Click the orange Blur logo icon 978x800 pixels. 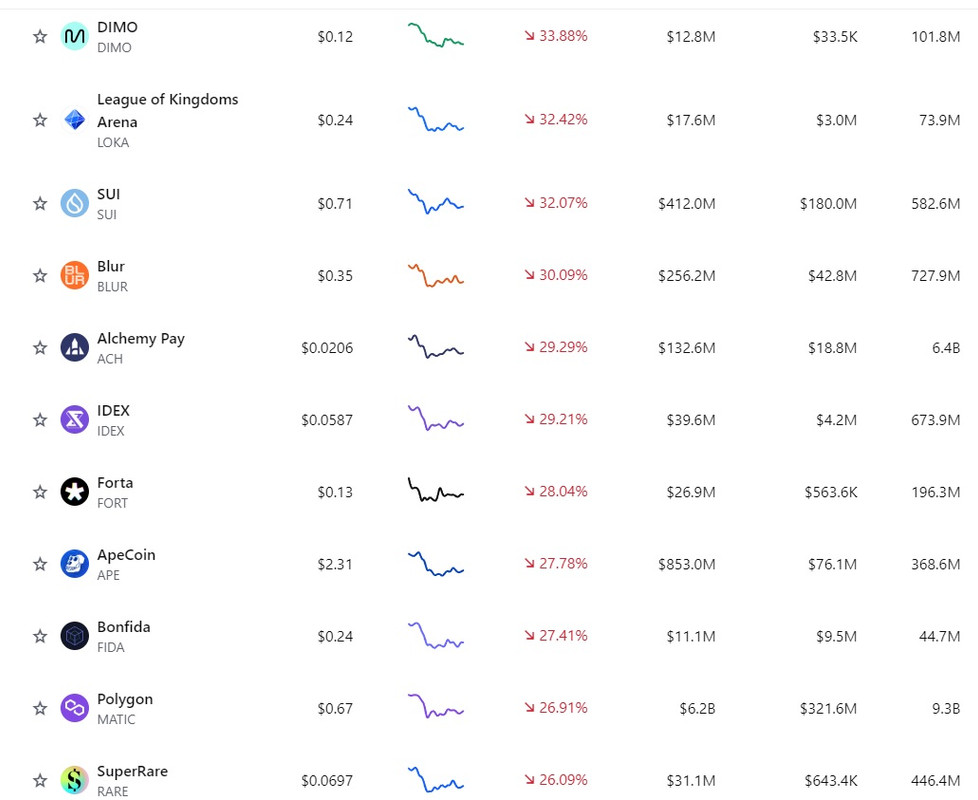[74, 276]
